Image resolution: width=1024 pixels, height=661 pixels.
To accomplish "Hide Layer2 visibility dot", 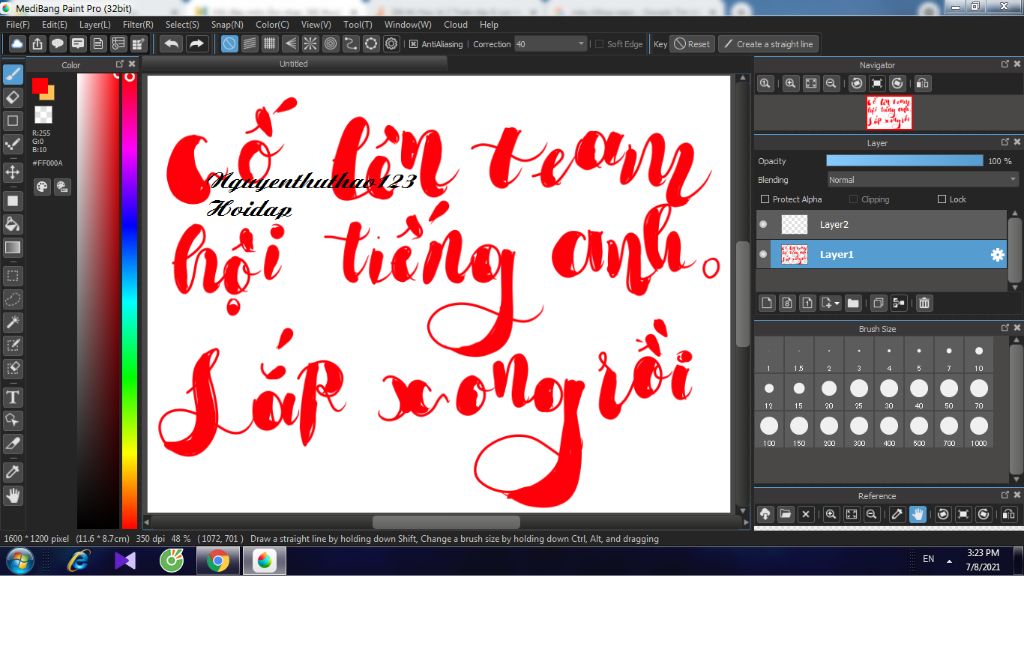I will coord(763,224).
